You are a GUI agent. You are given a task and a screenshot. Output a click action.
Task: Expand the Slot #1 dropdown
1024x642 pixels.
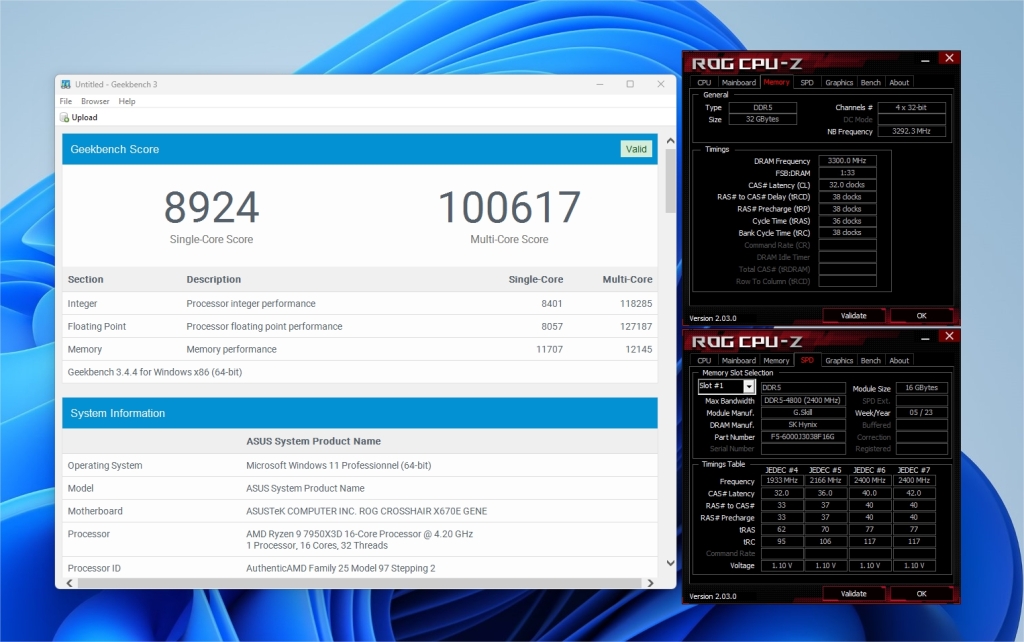[x=749, y=387]
